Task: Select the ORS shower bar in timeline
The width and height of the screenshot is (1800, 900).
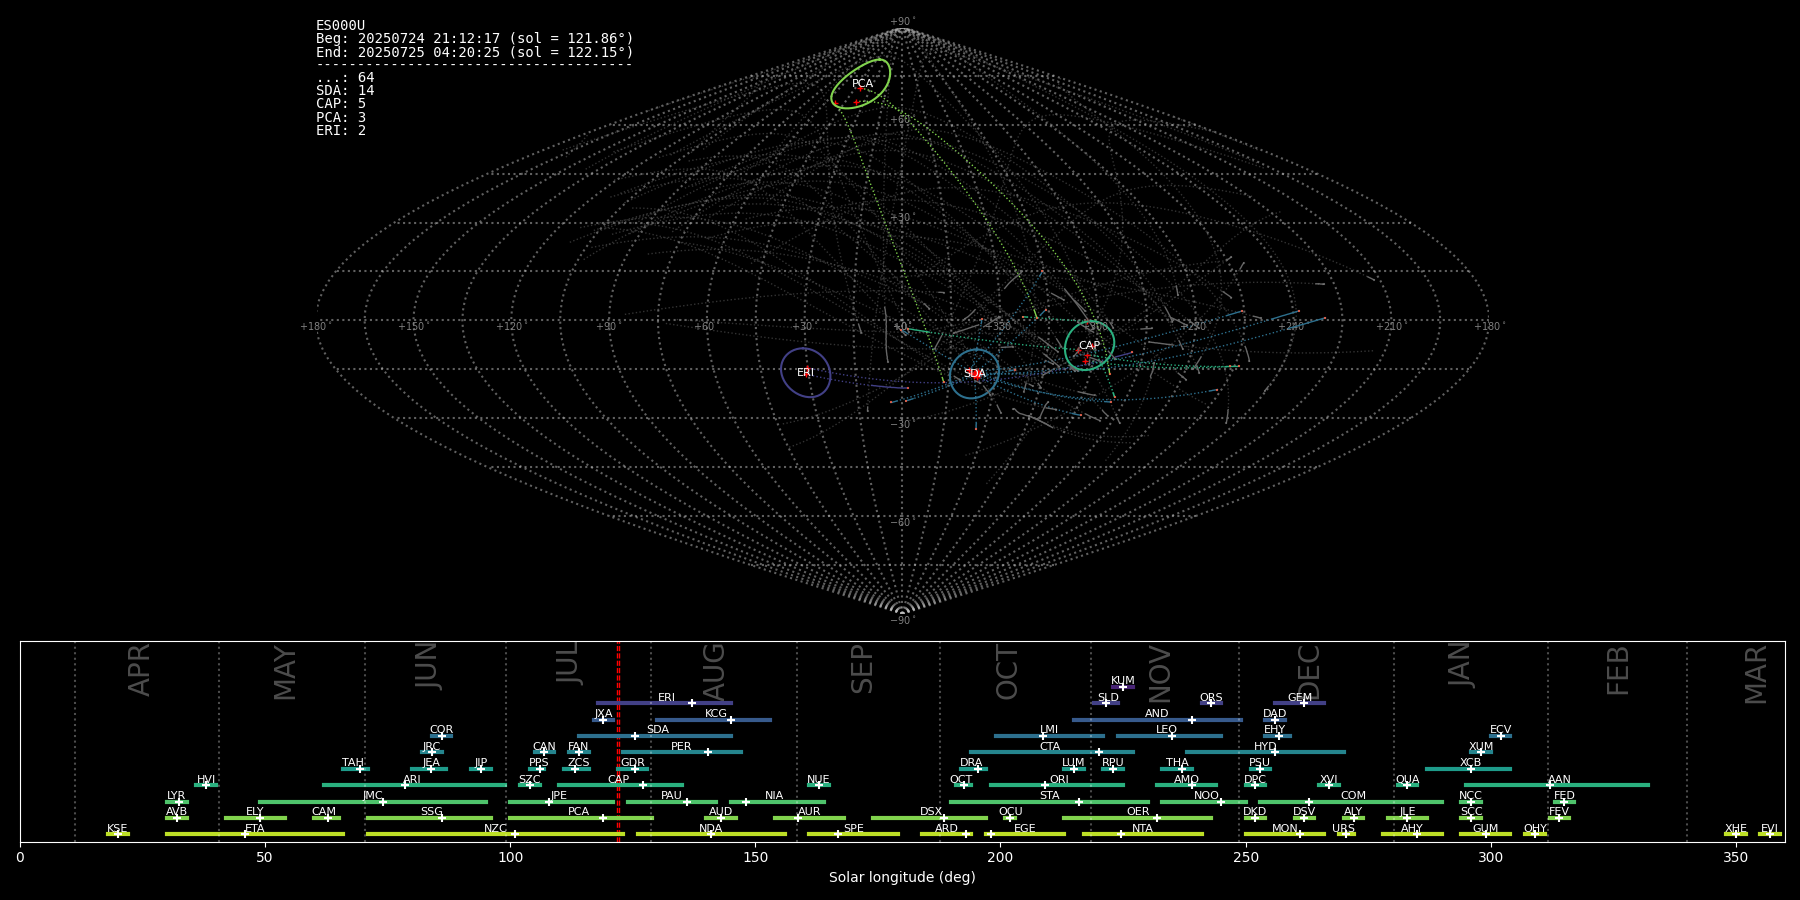Action: [x=1211, y=703]
